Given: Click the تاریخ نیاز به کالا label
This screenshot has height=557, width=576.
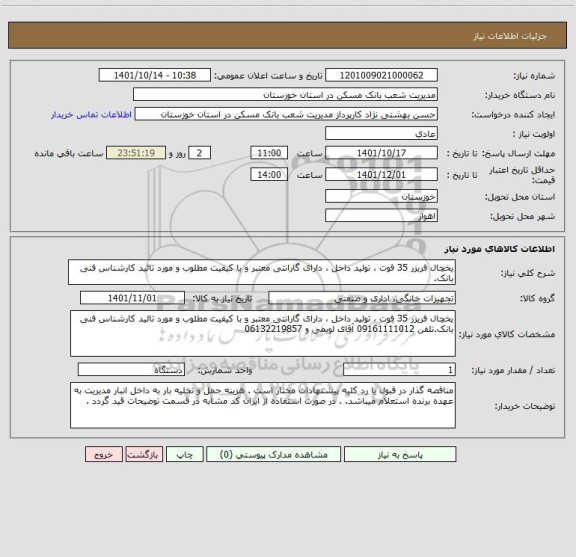Looking at the screenshot, I should (223, 298).
